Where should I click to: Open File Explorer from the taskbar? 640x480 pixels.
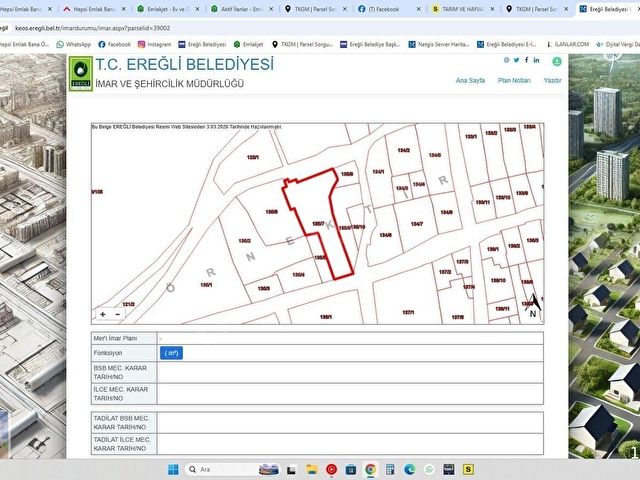tap(312, 469)
